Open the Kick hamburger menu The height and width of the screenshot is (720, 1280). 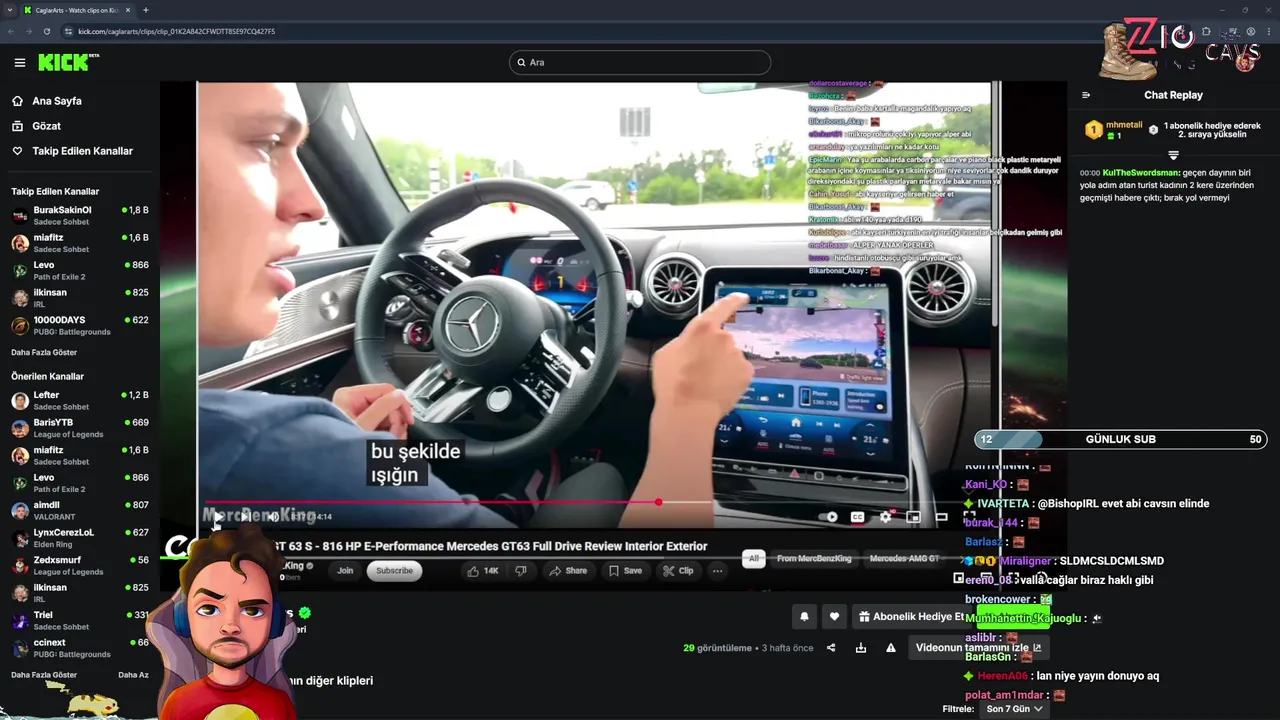19,62
